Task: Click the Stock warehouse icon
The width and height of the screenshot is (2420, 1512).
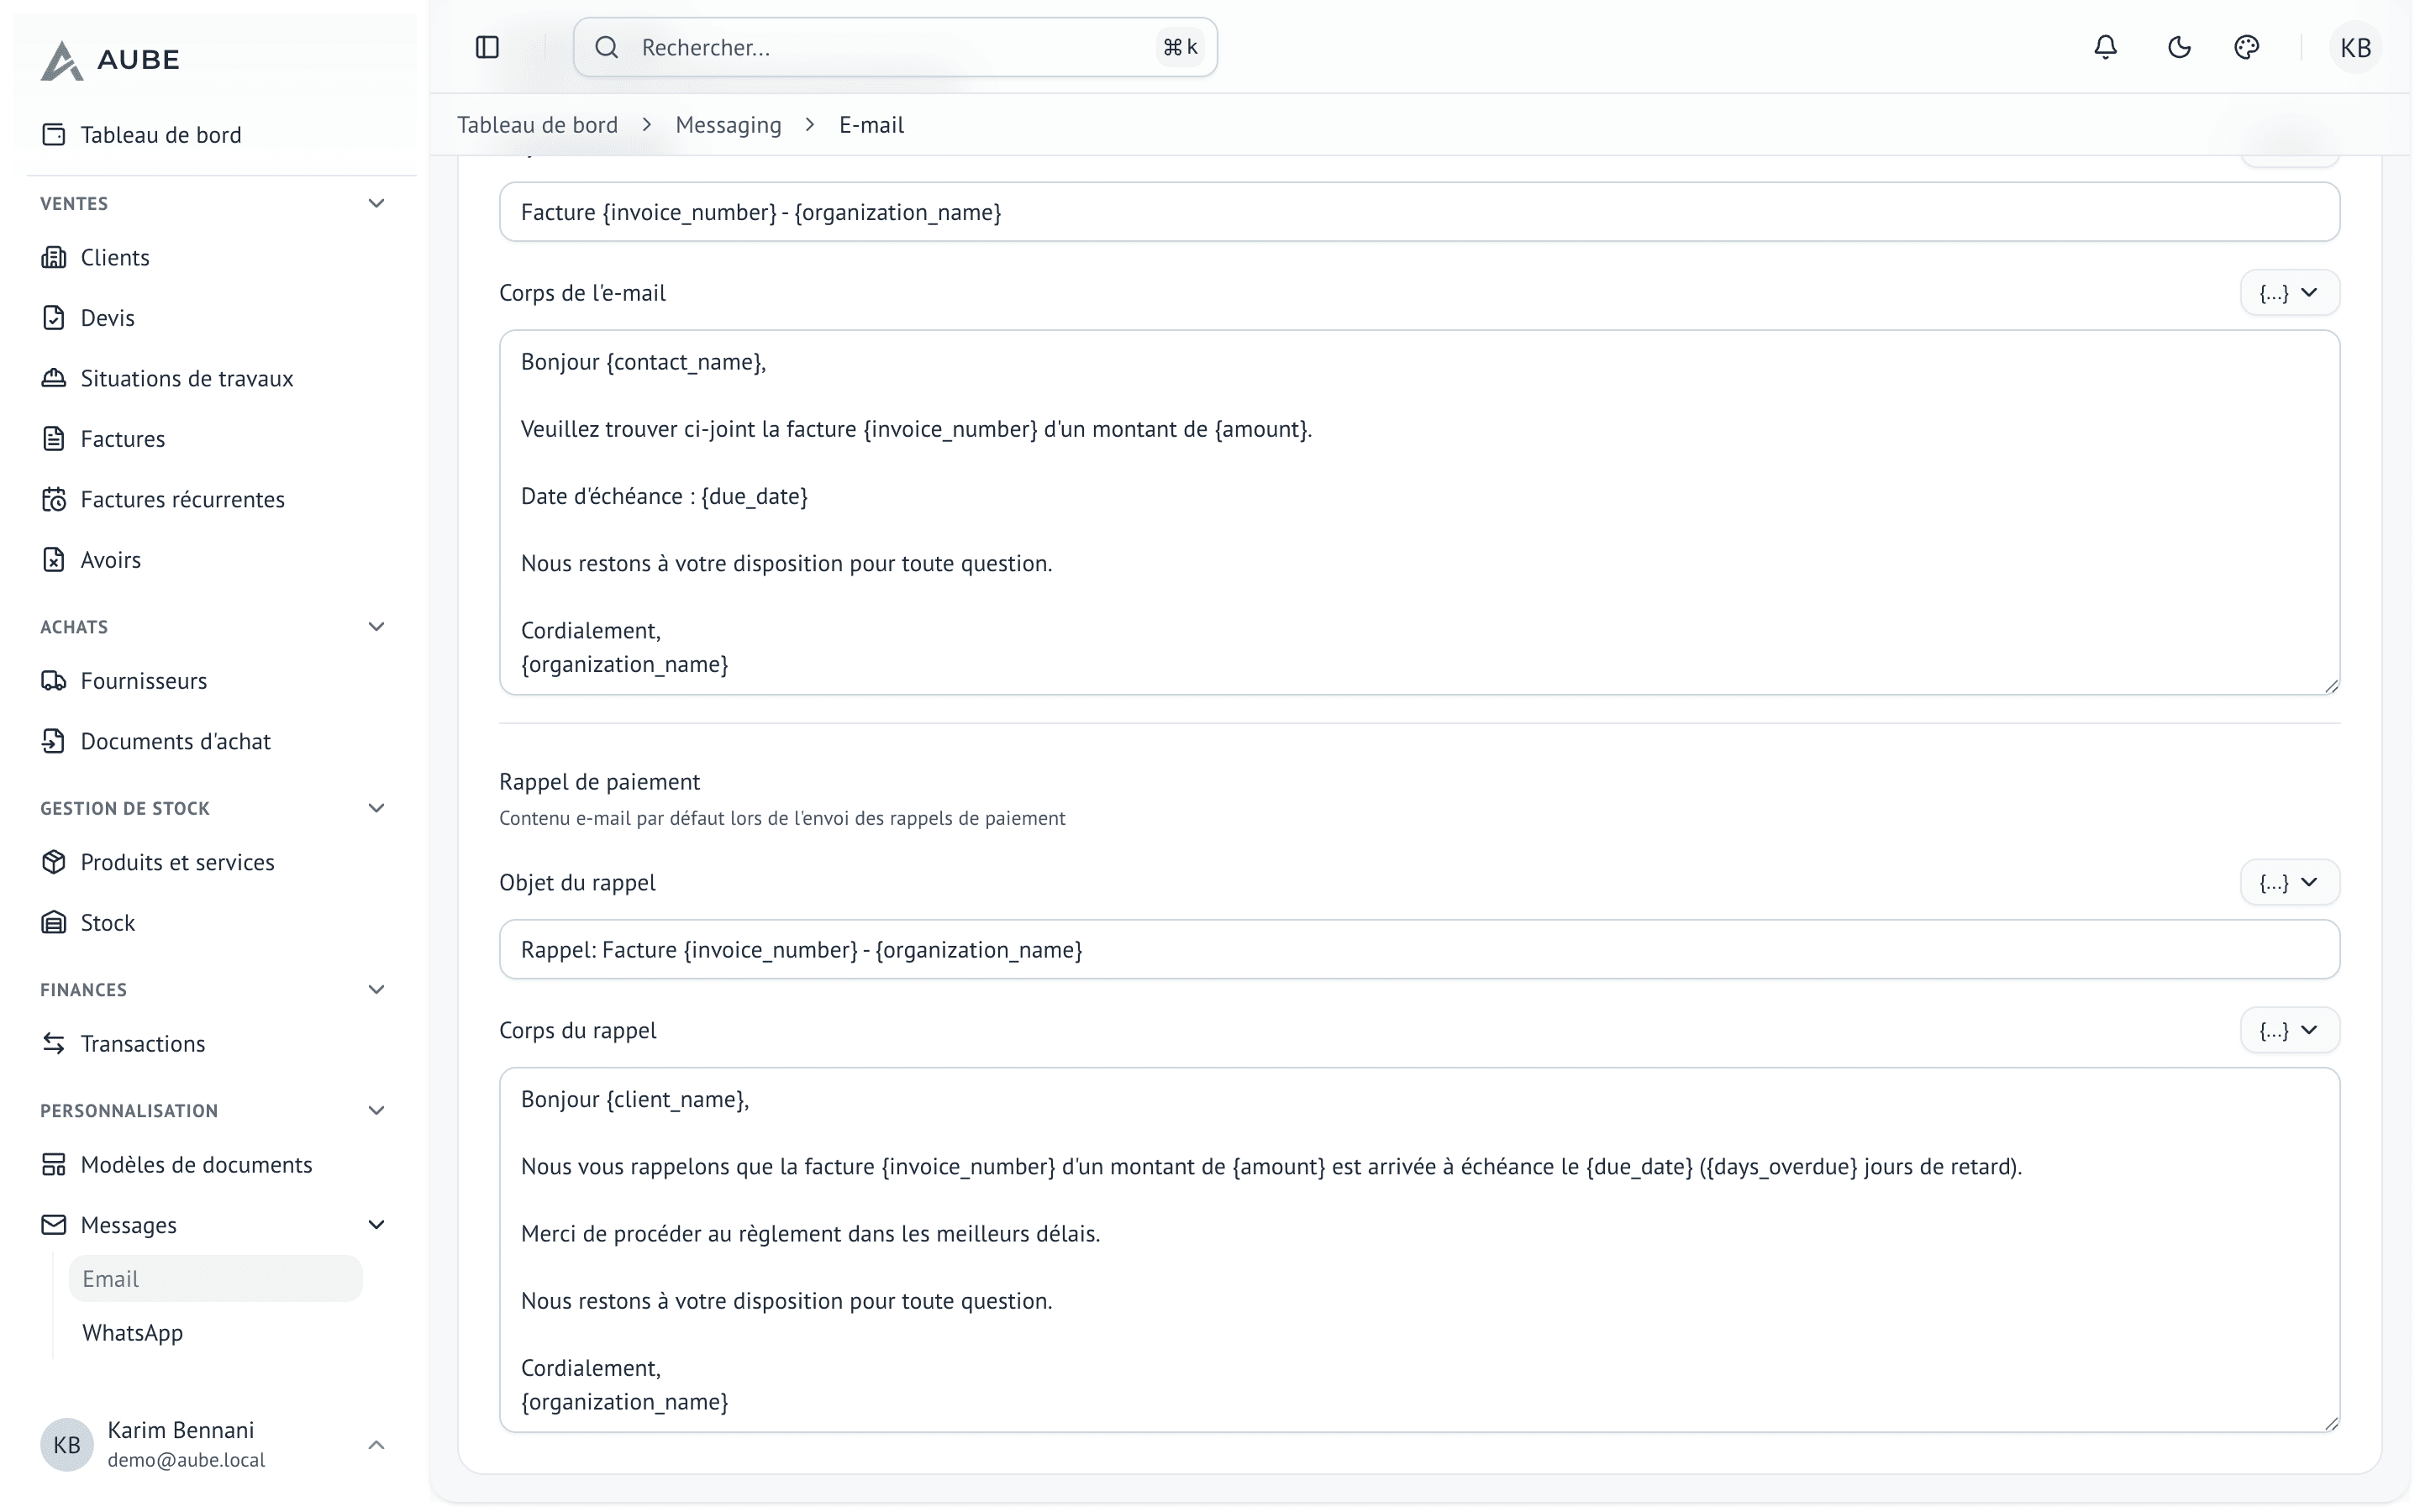Action: [54, 923]
